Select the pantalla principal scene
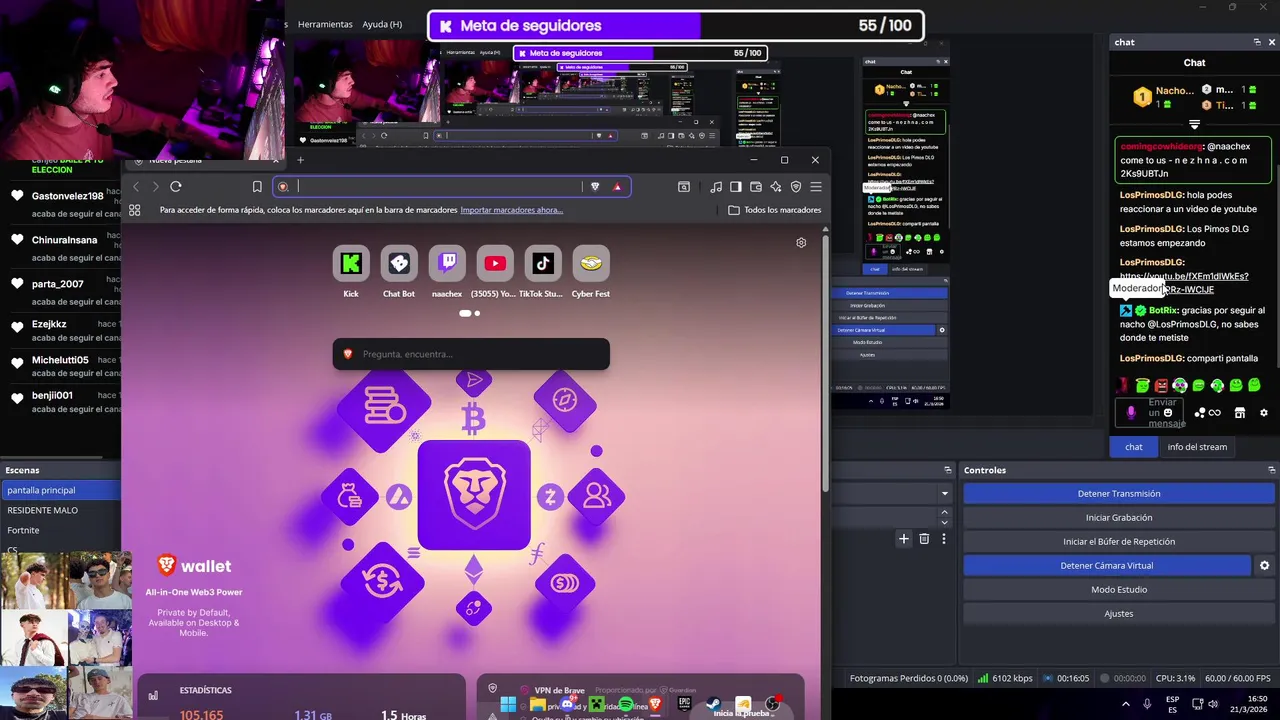The height and width of the screenshot is (720, 1280). (60, 490)
